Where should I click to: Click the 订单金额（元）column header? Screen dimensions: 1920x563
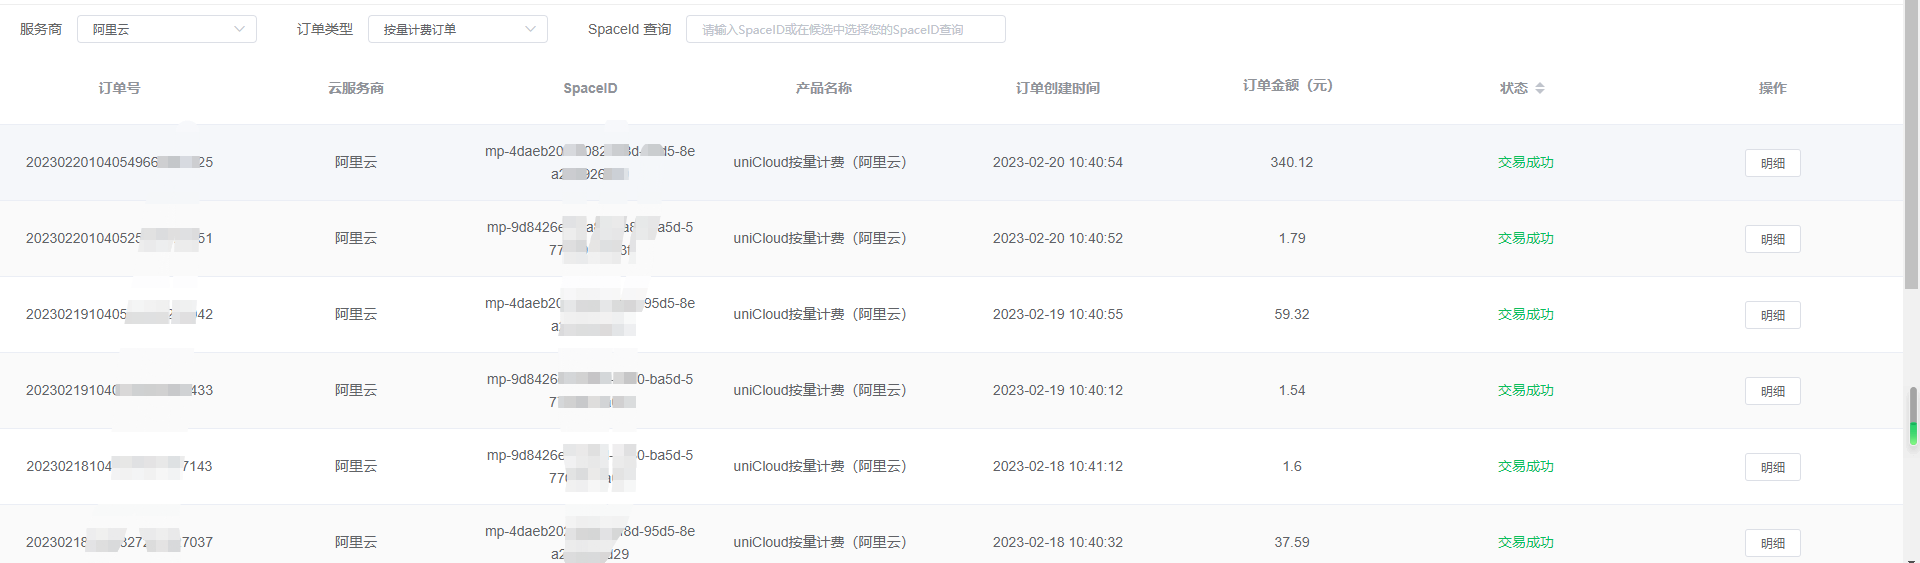pyautogui.click(x=1288, y=85)
